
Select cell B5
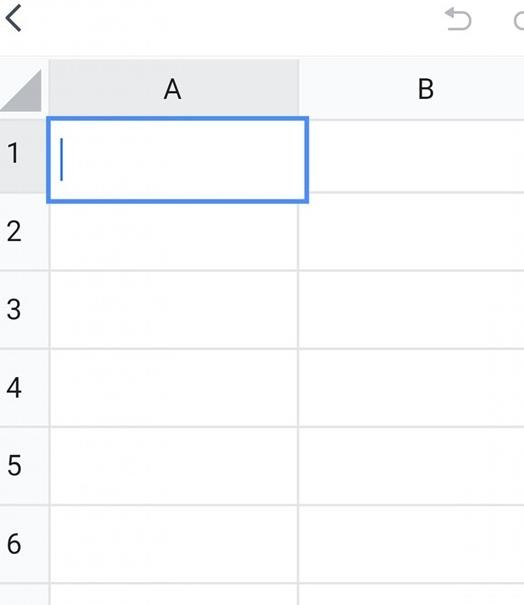412,466
